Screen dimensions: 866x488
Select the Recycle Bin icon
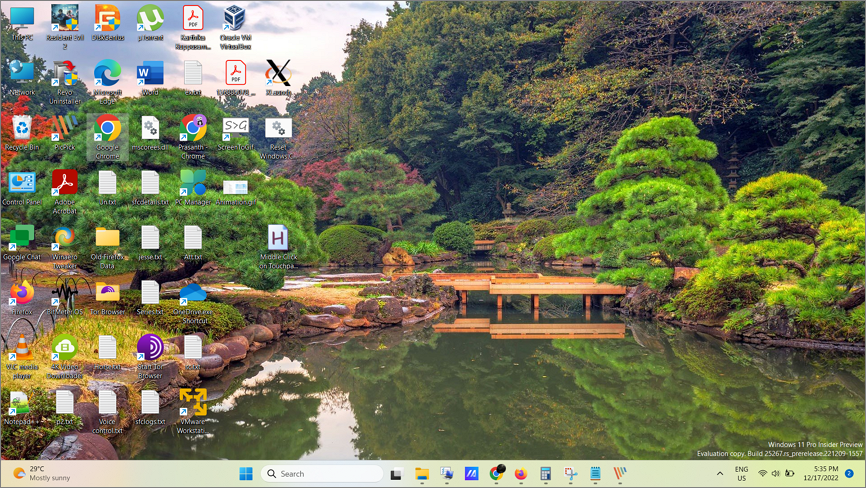(22, 133)
